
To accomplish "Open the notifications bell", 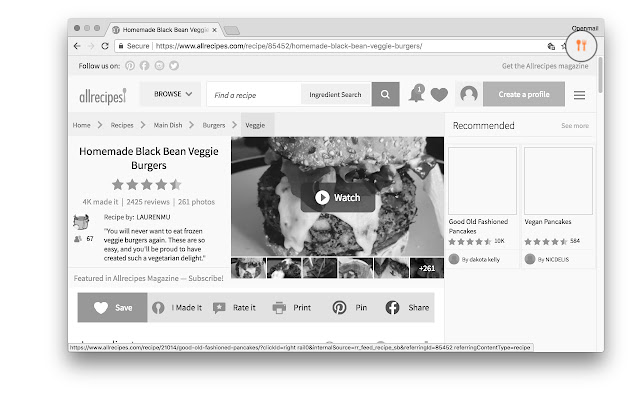I will coord(417,93).
